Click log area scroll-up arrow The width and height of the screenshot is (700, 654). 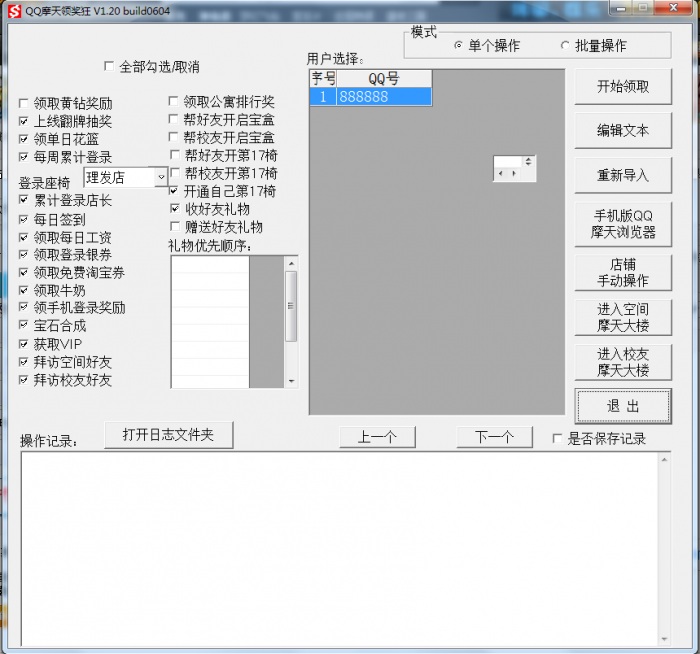click(x=664, y=459)
